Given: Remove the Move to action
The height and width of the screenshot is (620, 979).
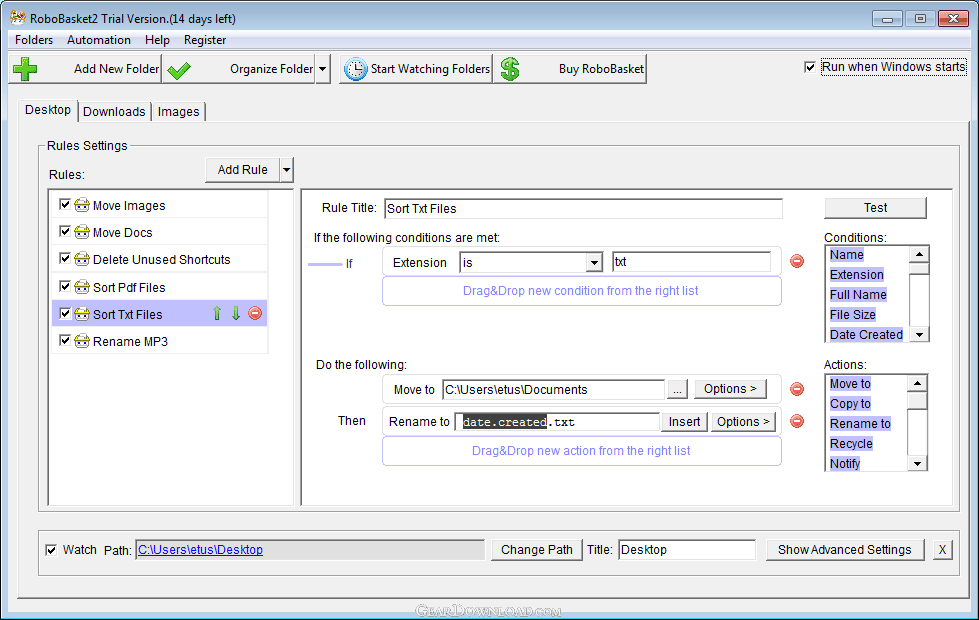Looking at the screenshot, I should coord(797,389).
